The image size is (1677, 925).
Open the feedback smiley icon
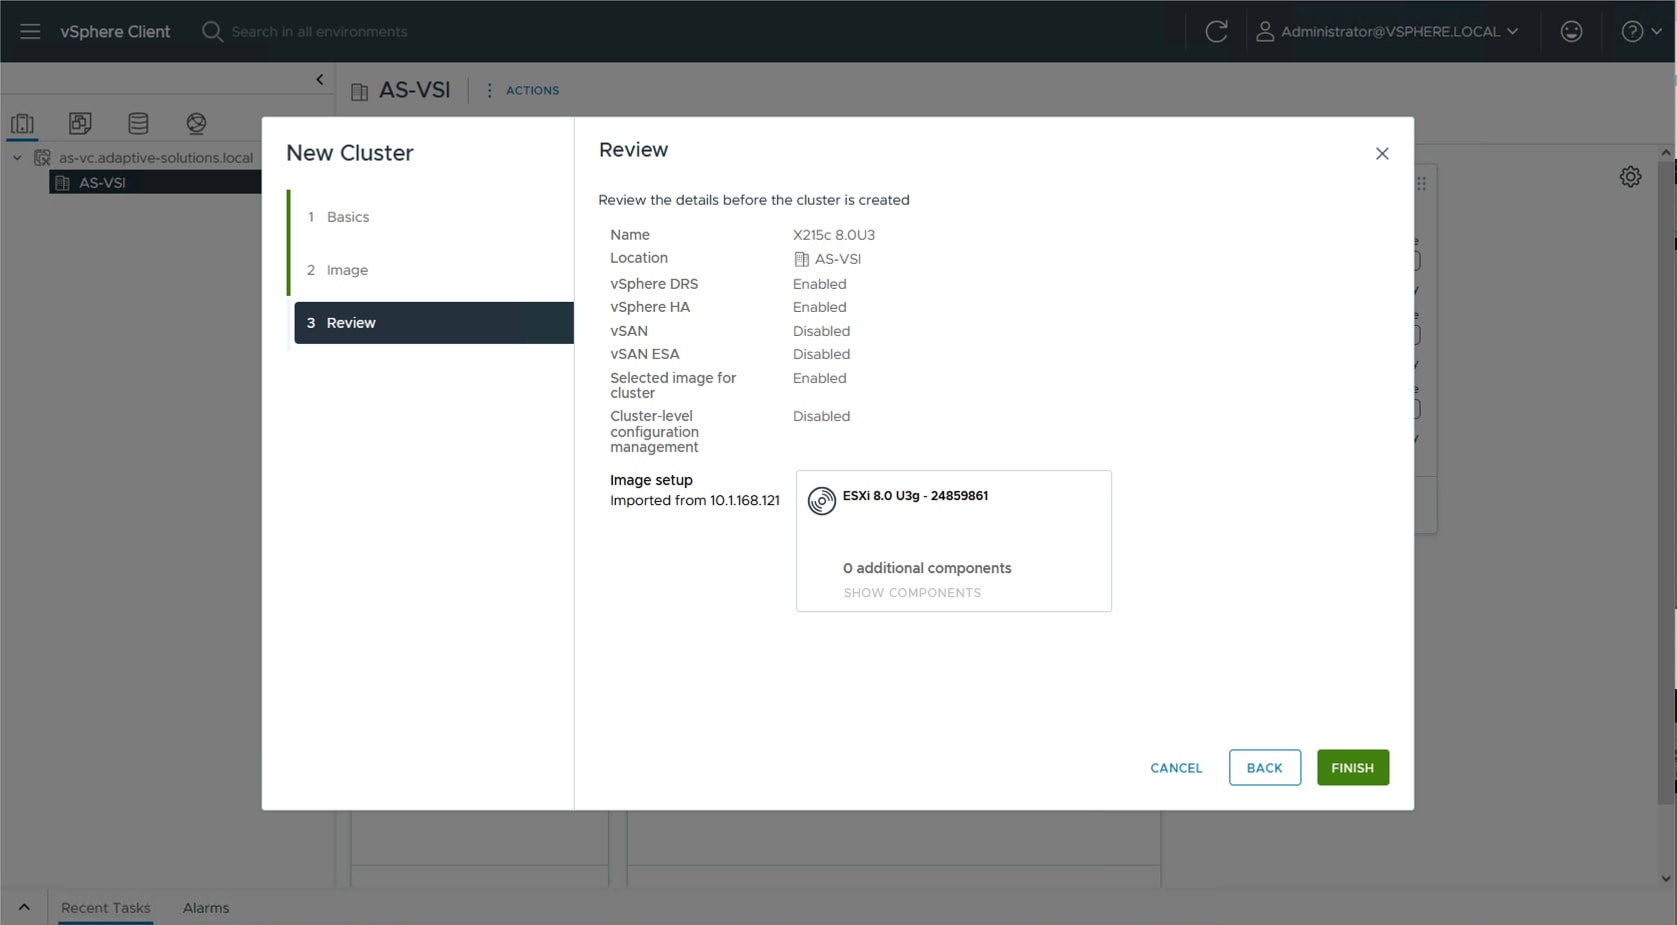click(1571, 31)
